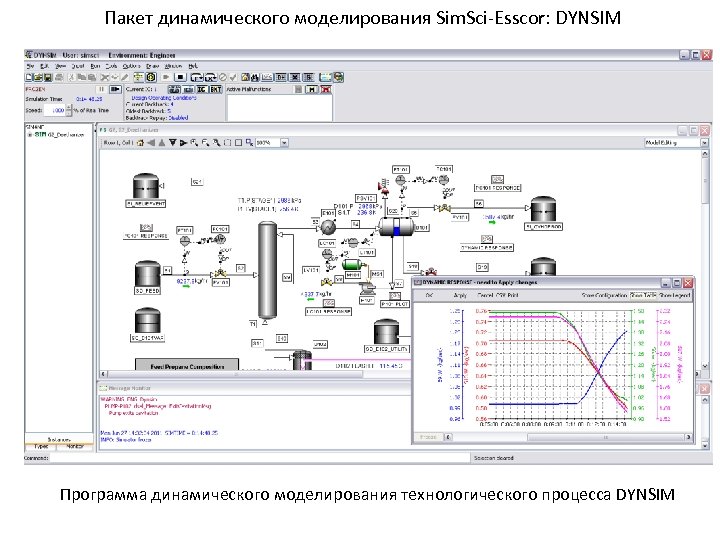Image resolution: width=720 pixels, height=540 pixels.
Task: Click the Cut scissors icon
Action: pos(71,77)
